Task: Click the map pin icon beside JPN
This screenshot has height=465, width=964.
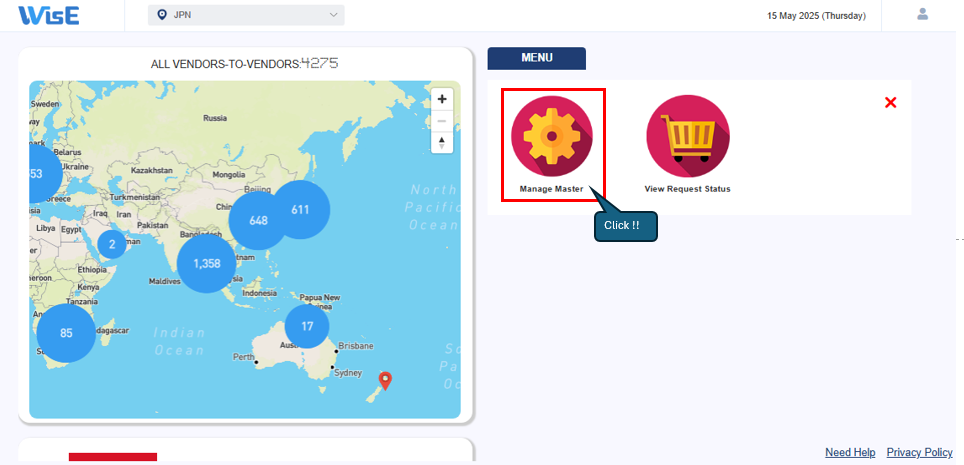Action: [163, 15]
